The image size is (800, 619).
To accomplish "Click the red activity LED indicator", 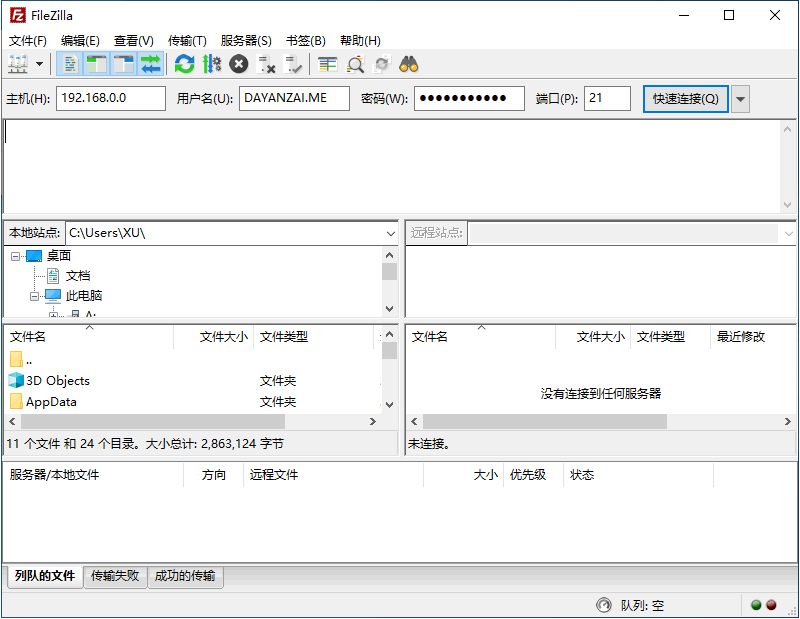I will tap(771, 605).
